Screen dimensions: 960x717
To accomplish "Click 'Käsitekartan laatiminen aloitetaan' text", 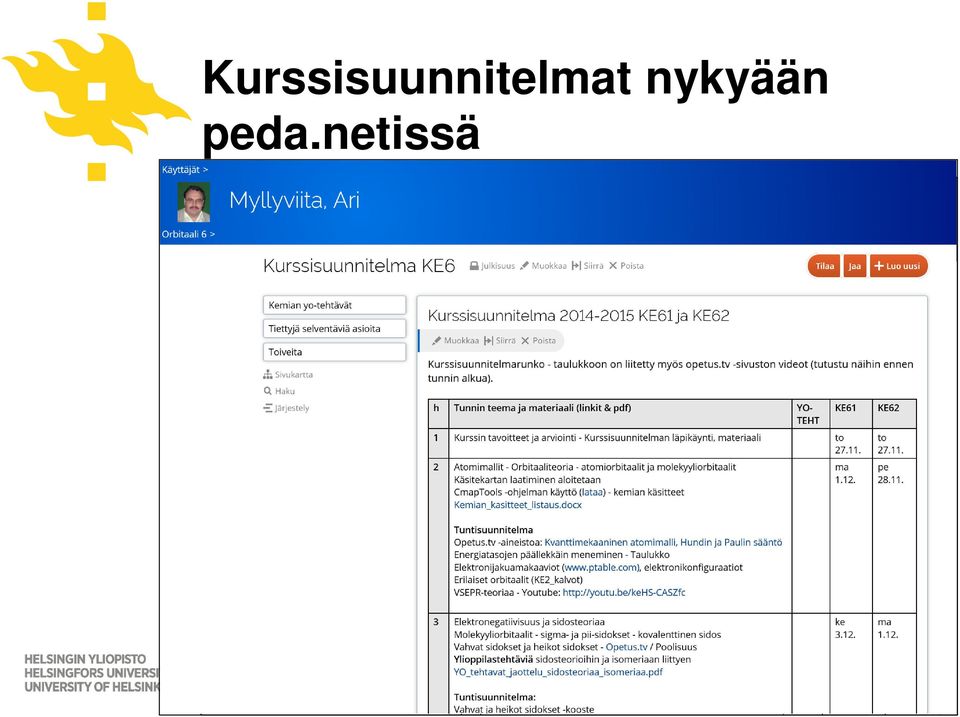I will tap(527, 480).
